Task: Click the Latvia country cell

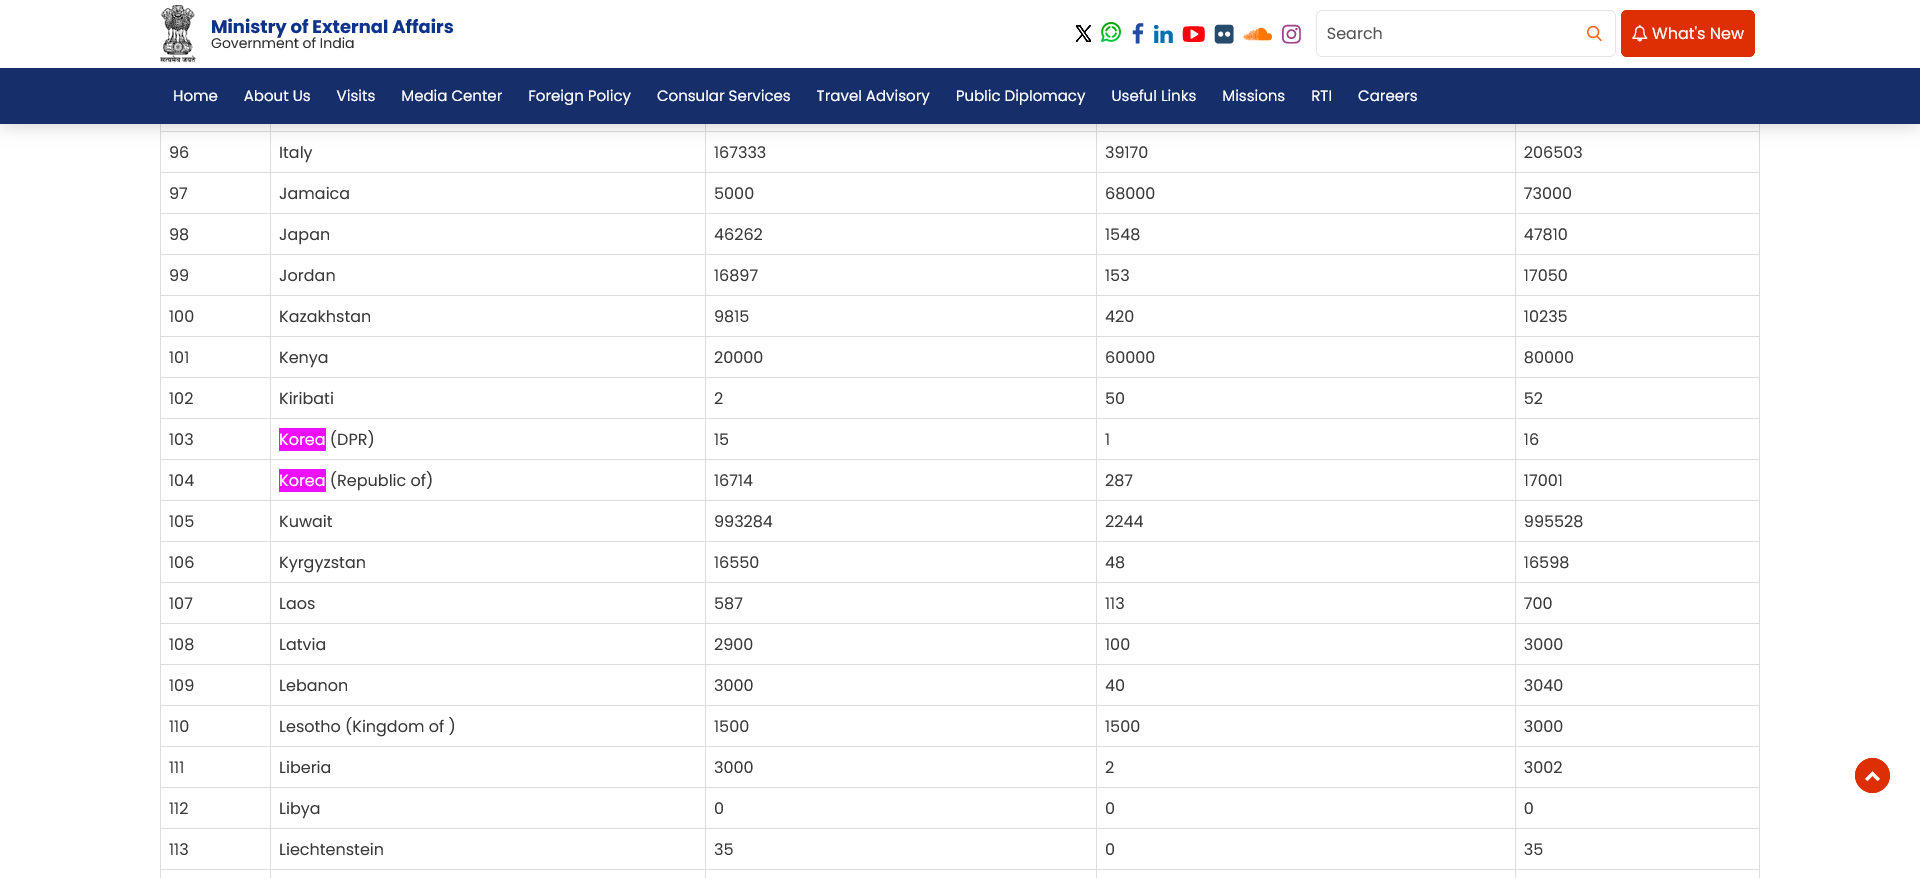Action: tap(488, 645)
